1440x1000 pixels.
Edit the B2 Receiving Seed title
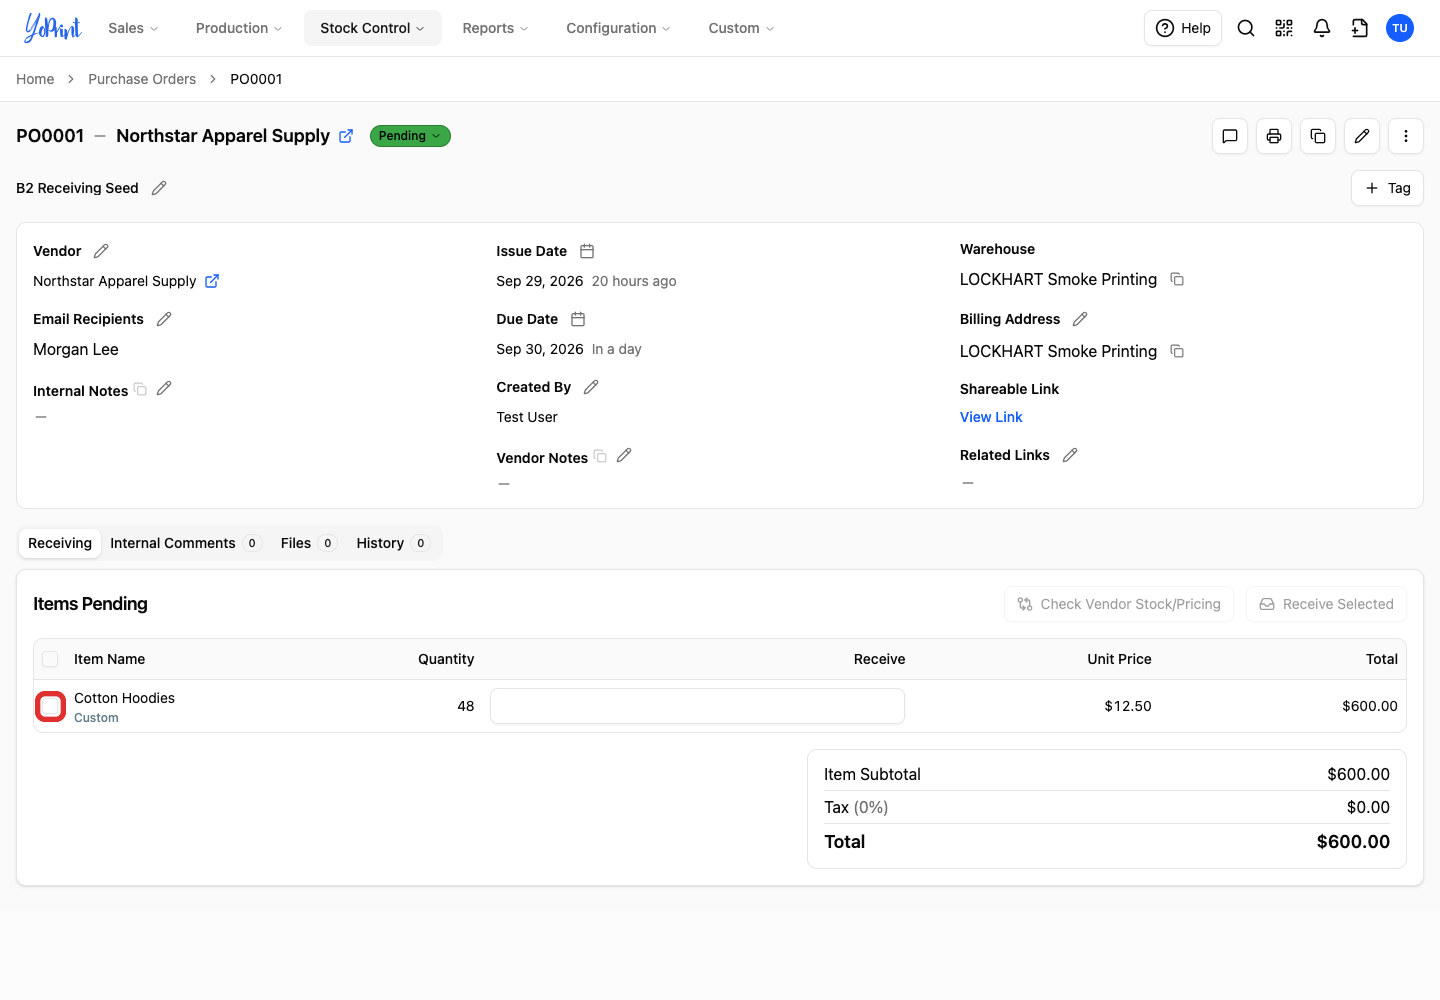pos(159,188)
